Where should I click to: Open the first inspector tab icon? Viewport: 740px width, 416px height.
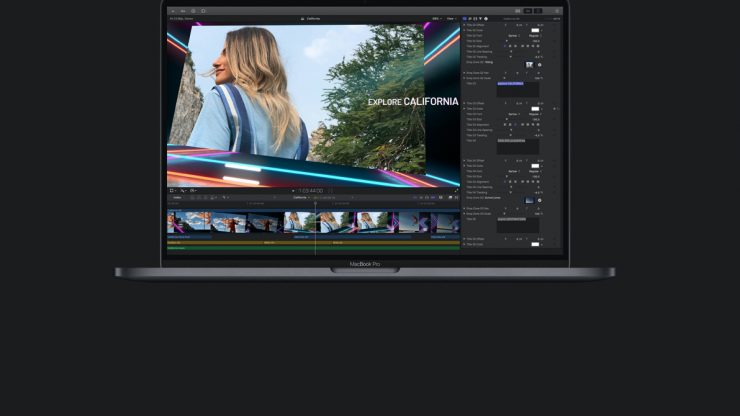point(466,18)
